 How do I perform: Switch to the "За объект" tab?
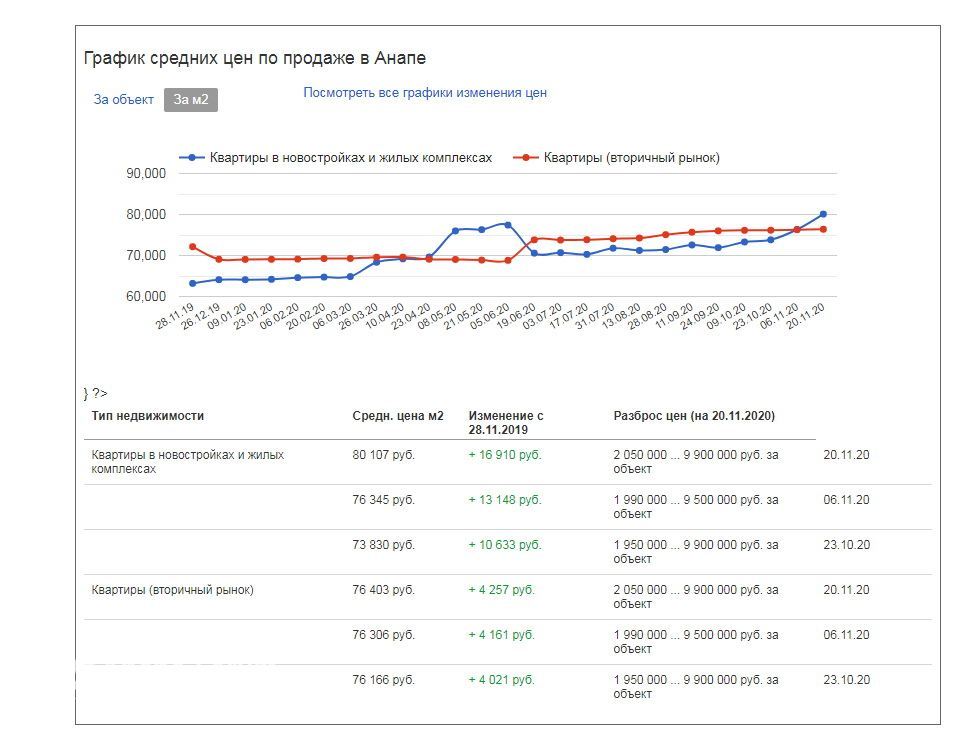tap(123, 100)
